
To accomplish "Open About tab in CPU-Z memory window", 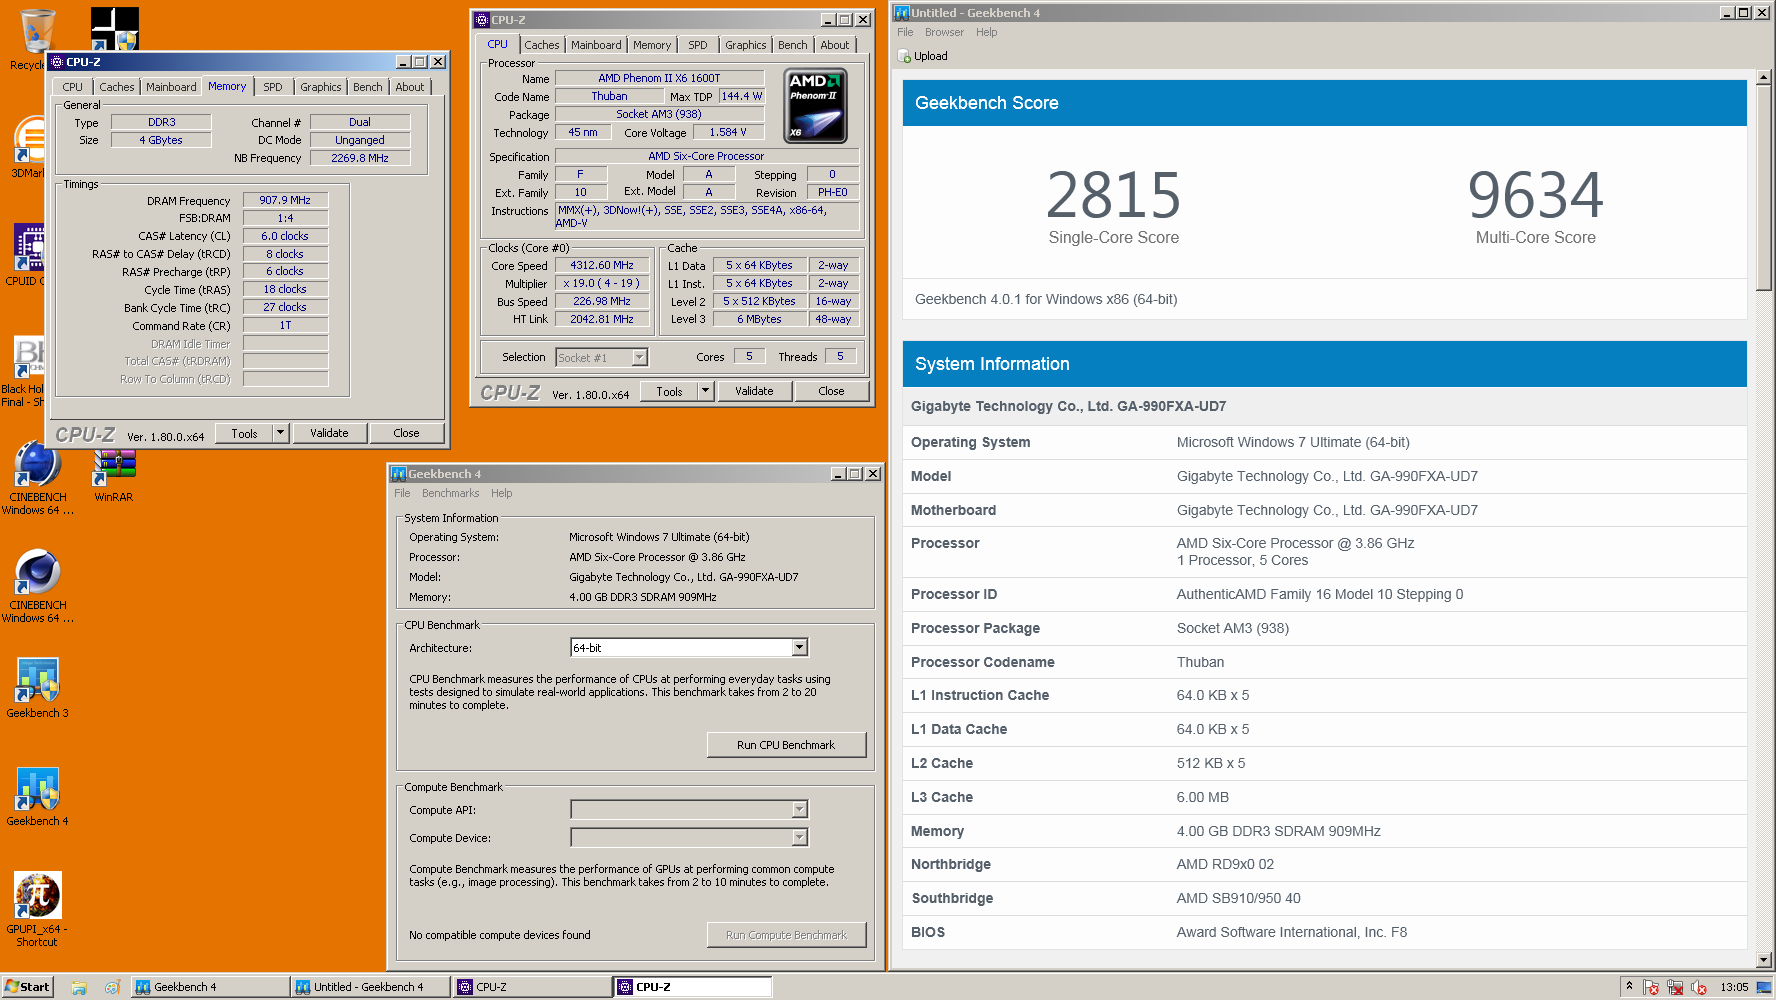I will point(409,87).
